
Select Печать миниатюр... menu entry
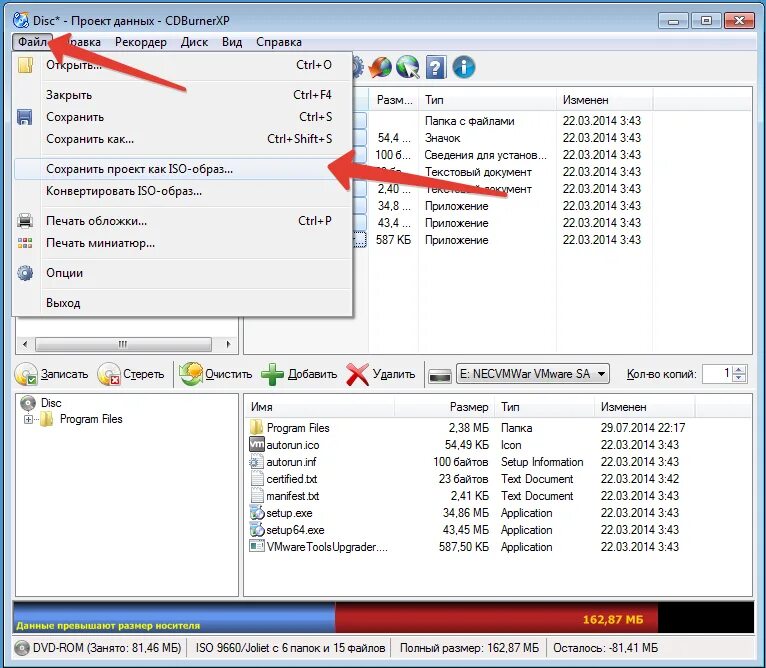coord(183,243)
